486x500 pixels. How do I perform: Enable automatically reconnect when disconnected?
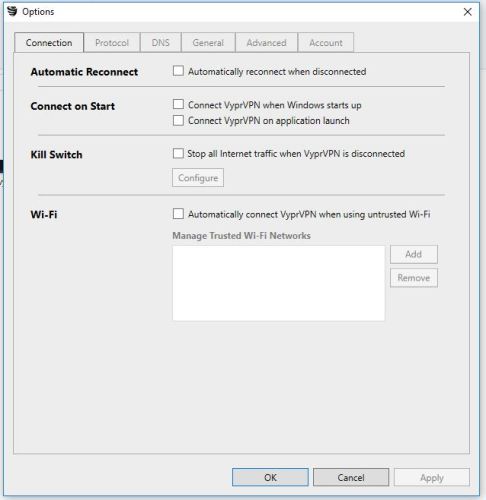pos(178,71)
